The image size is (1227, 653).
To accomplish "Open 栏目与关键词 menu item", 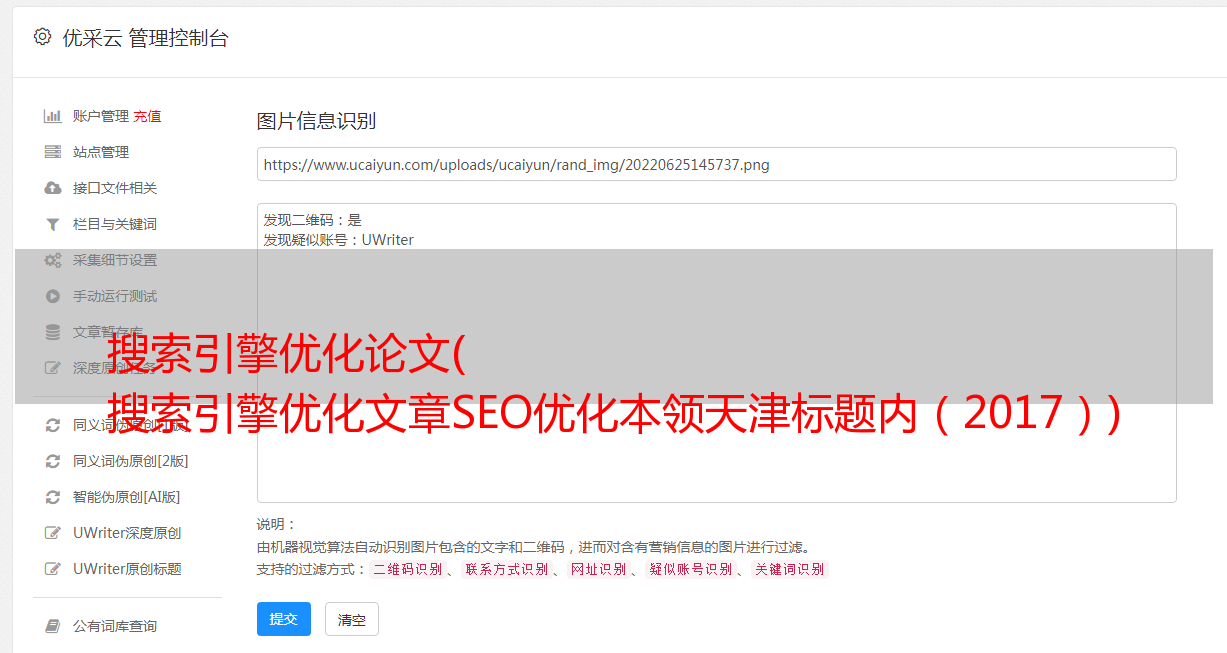I will point(115,224).
